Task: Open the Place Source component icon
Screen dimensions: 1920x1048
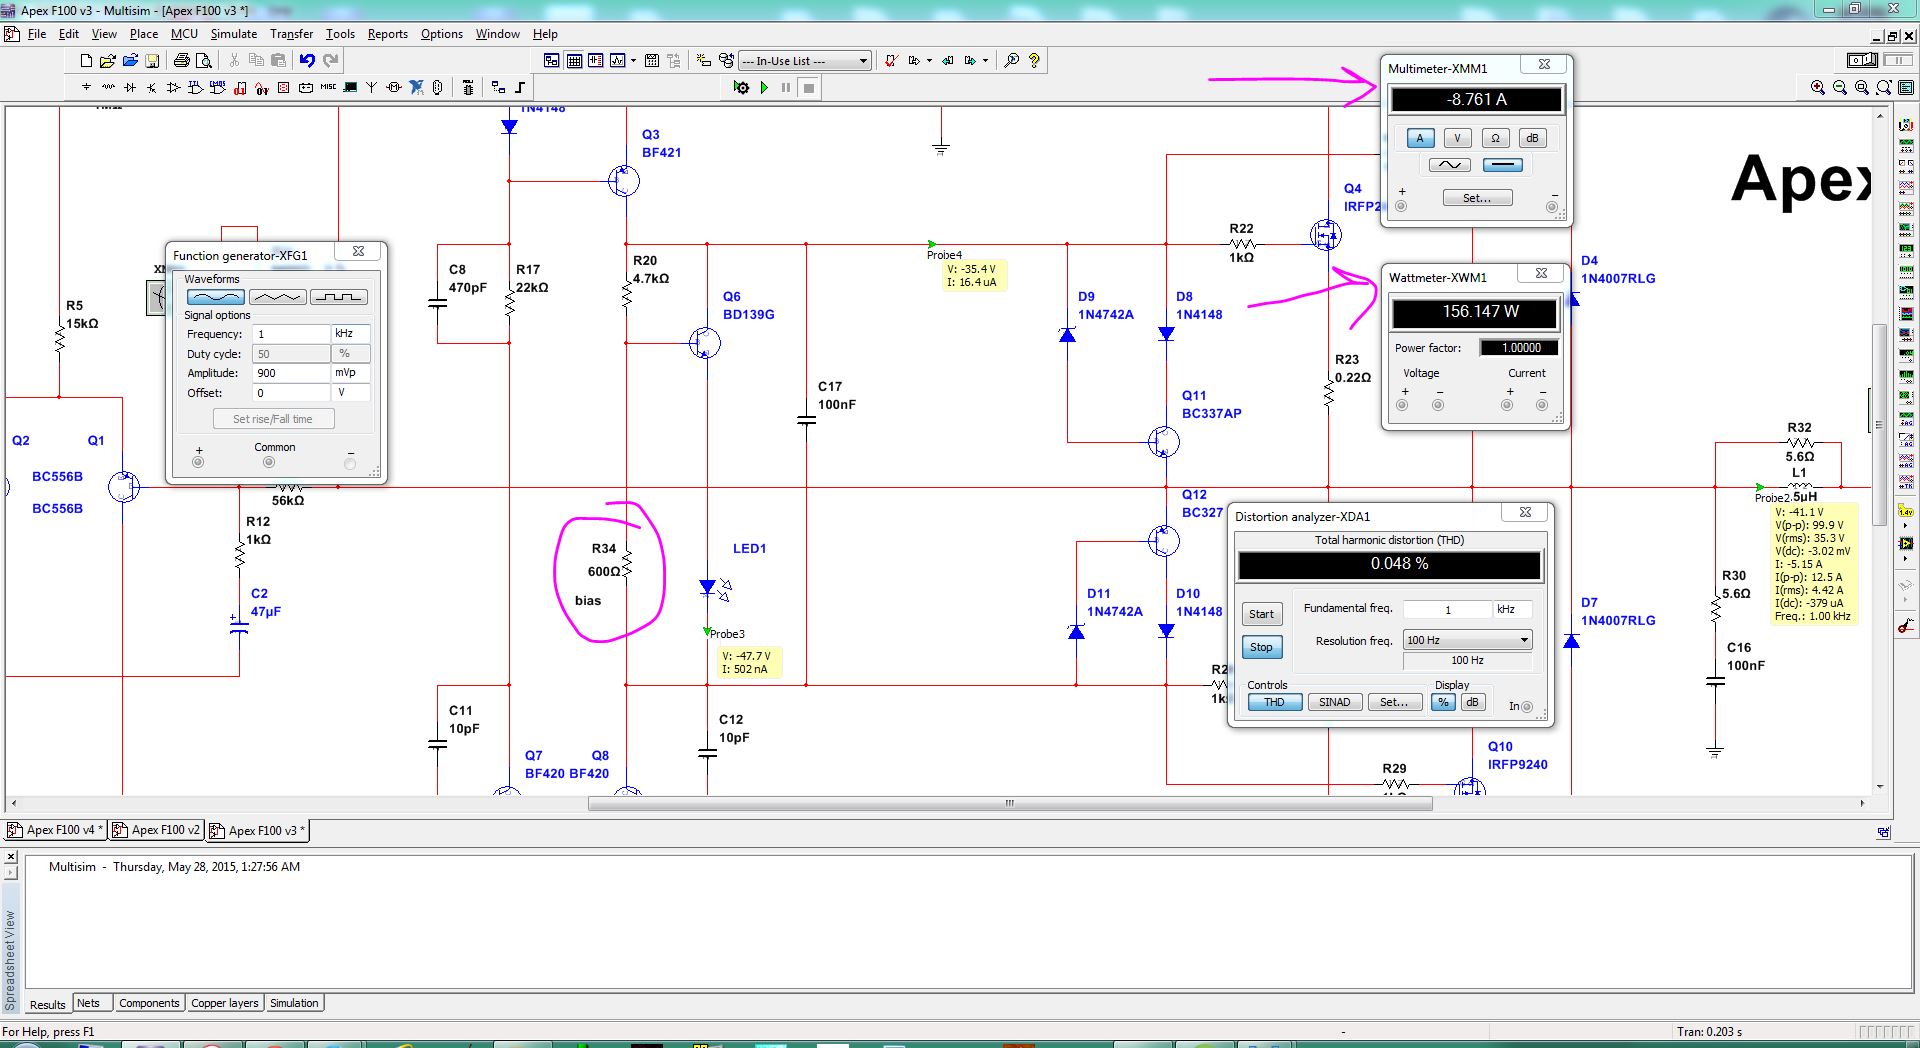Action: (x=86, y=88)
